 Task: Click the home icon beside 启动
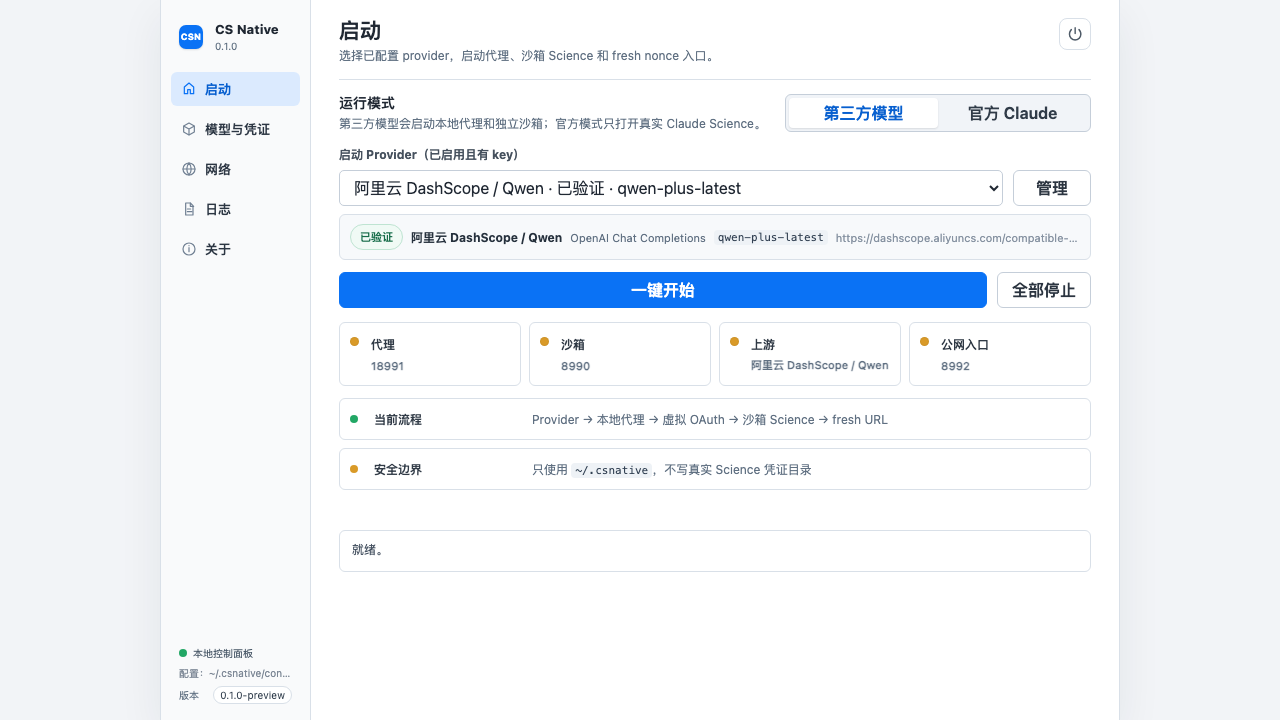[189, 89]
